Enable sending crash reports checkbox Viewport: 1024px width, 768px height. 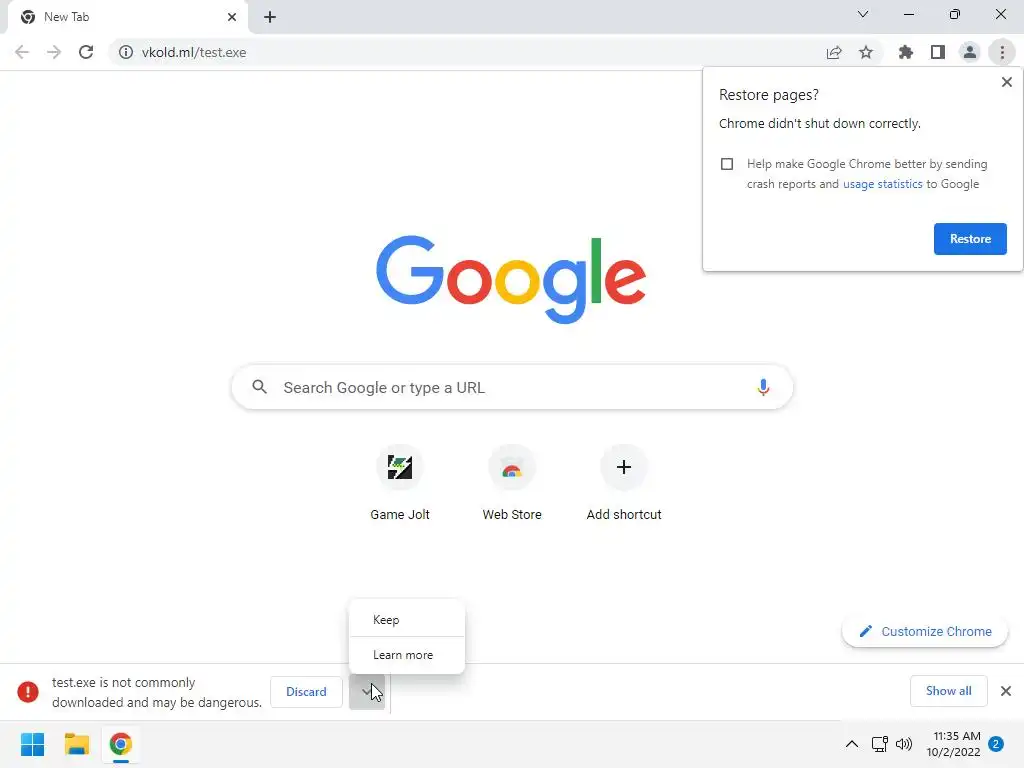[x=727, y=164]
